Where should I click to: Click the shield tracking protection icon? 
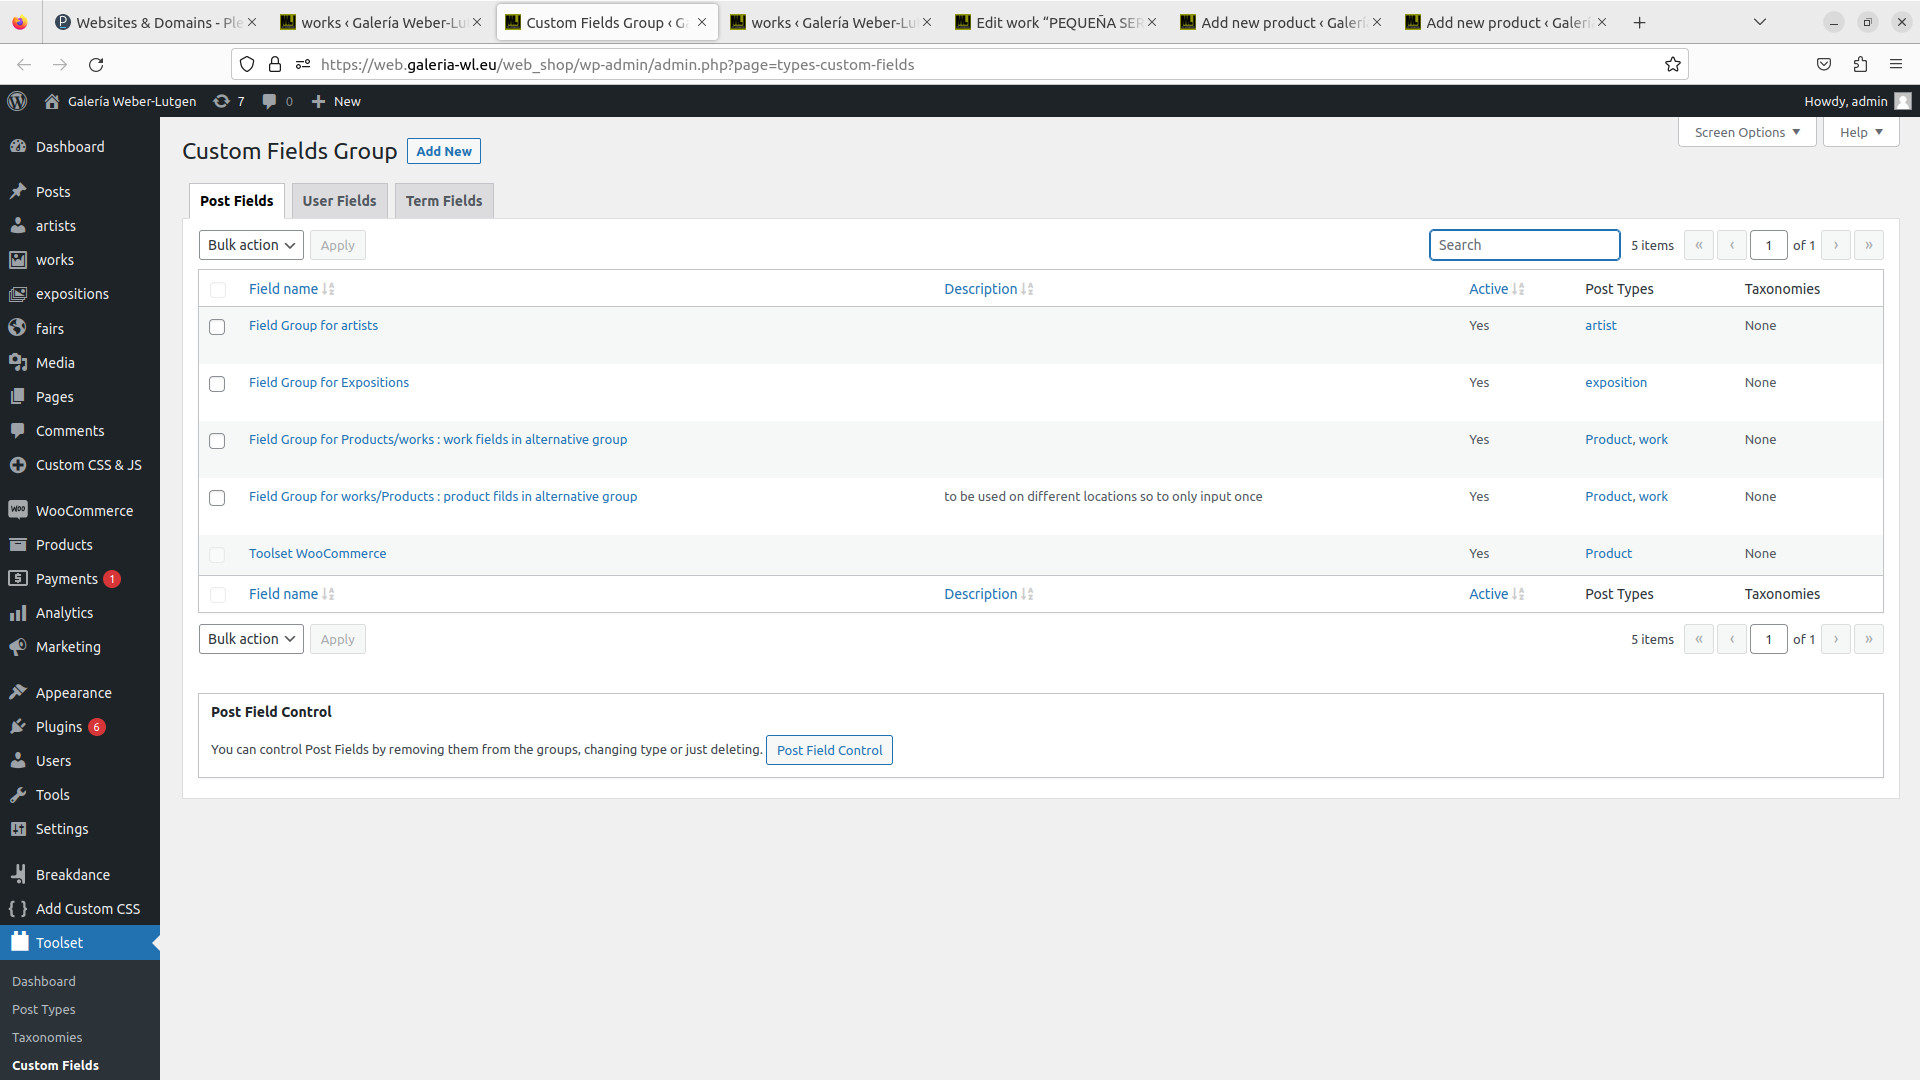point(247,64)
